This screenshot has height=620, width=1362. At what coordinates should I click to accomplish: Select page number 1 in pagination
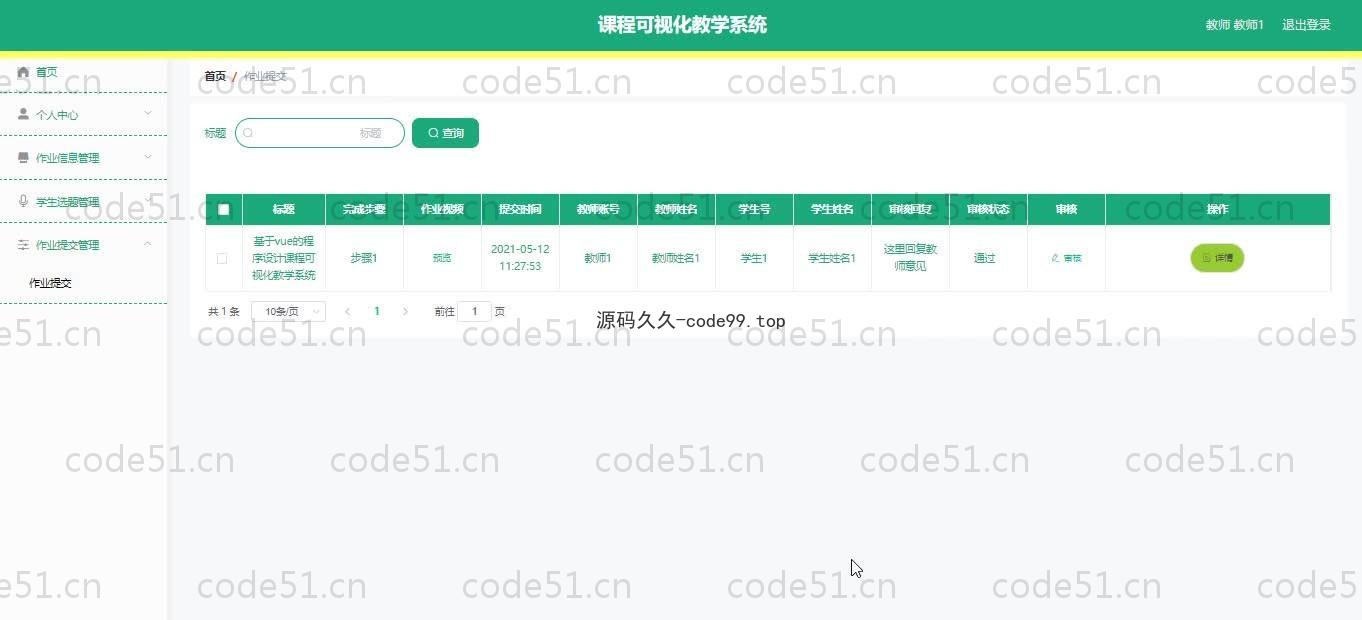[377, 311]
